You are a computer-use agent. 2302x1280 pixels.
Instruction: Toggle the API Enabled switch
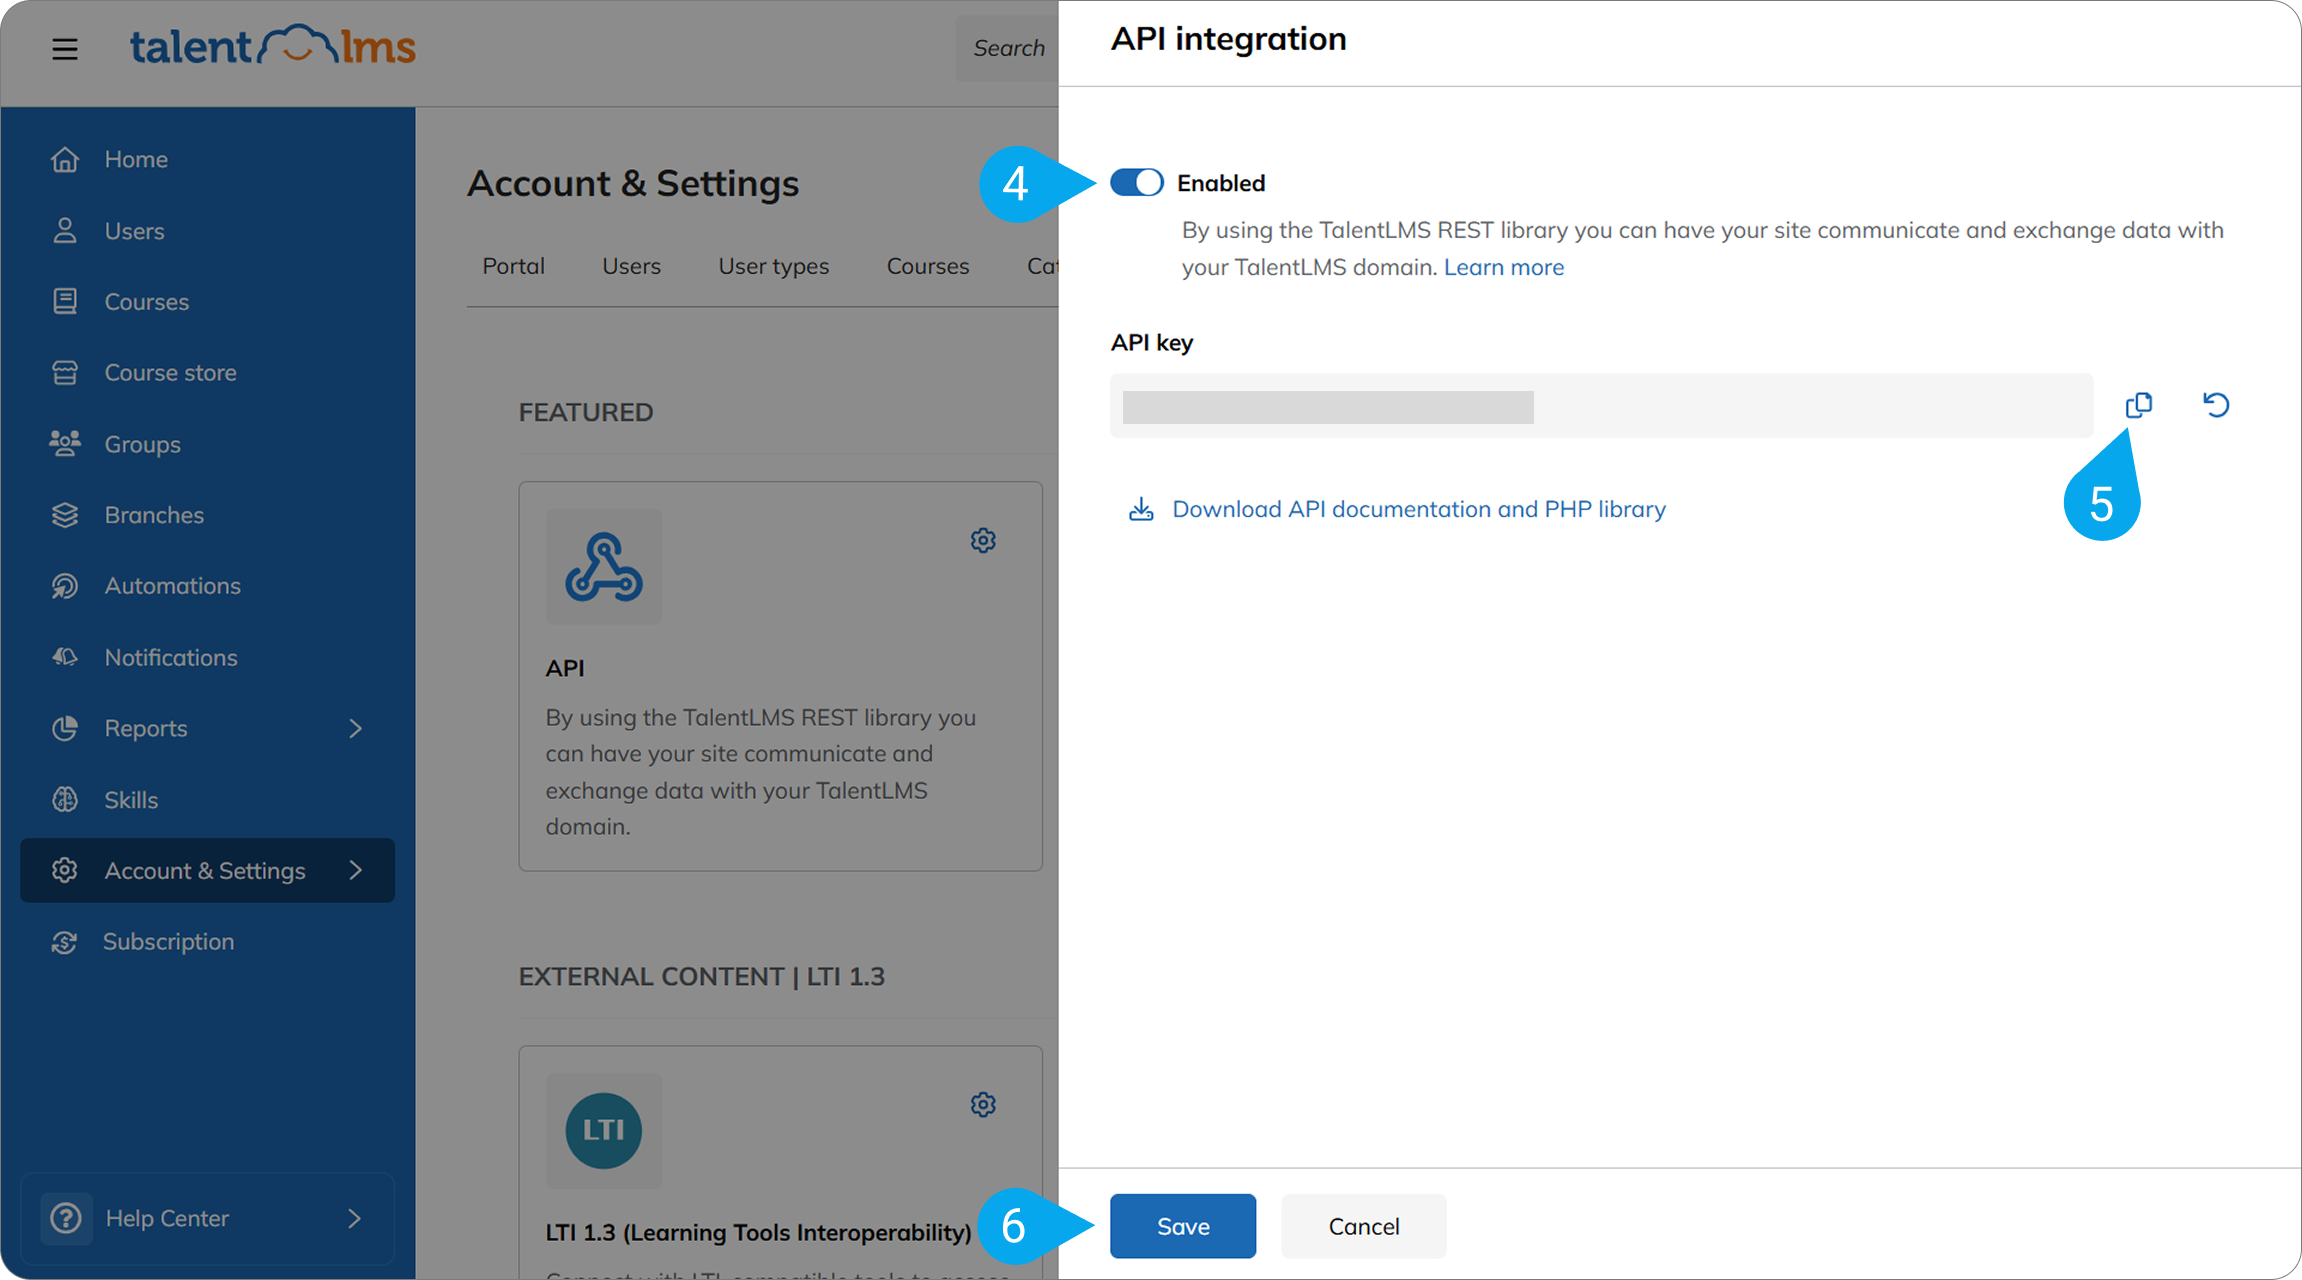(x=1137, y=183)
